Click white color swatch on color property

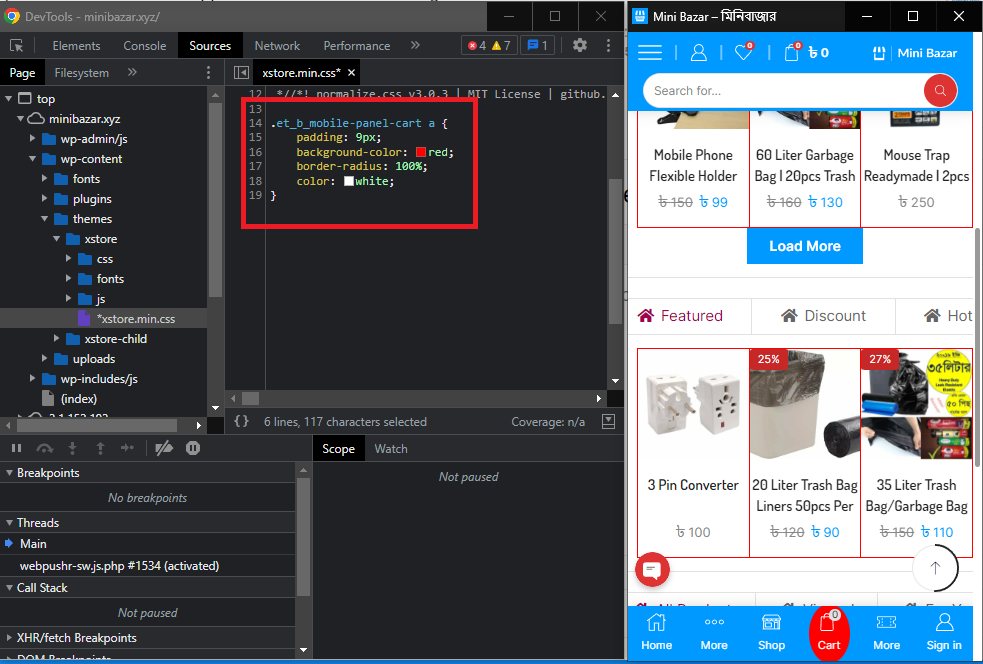[349, 181]
